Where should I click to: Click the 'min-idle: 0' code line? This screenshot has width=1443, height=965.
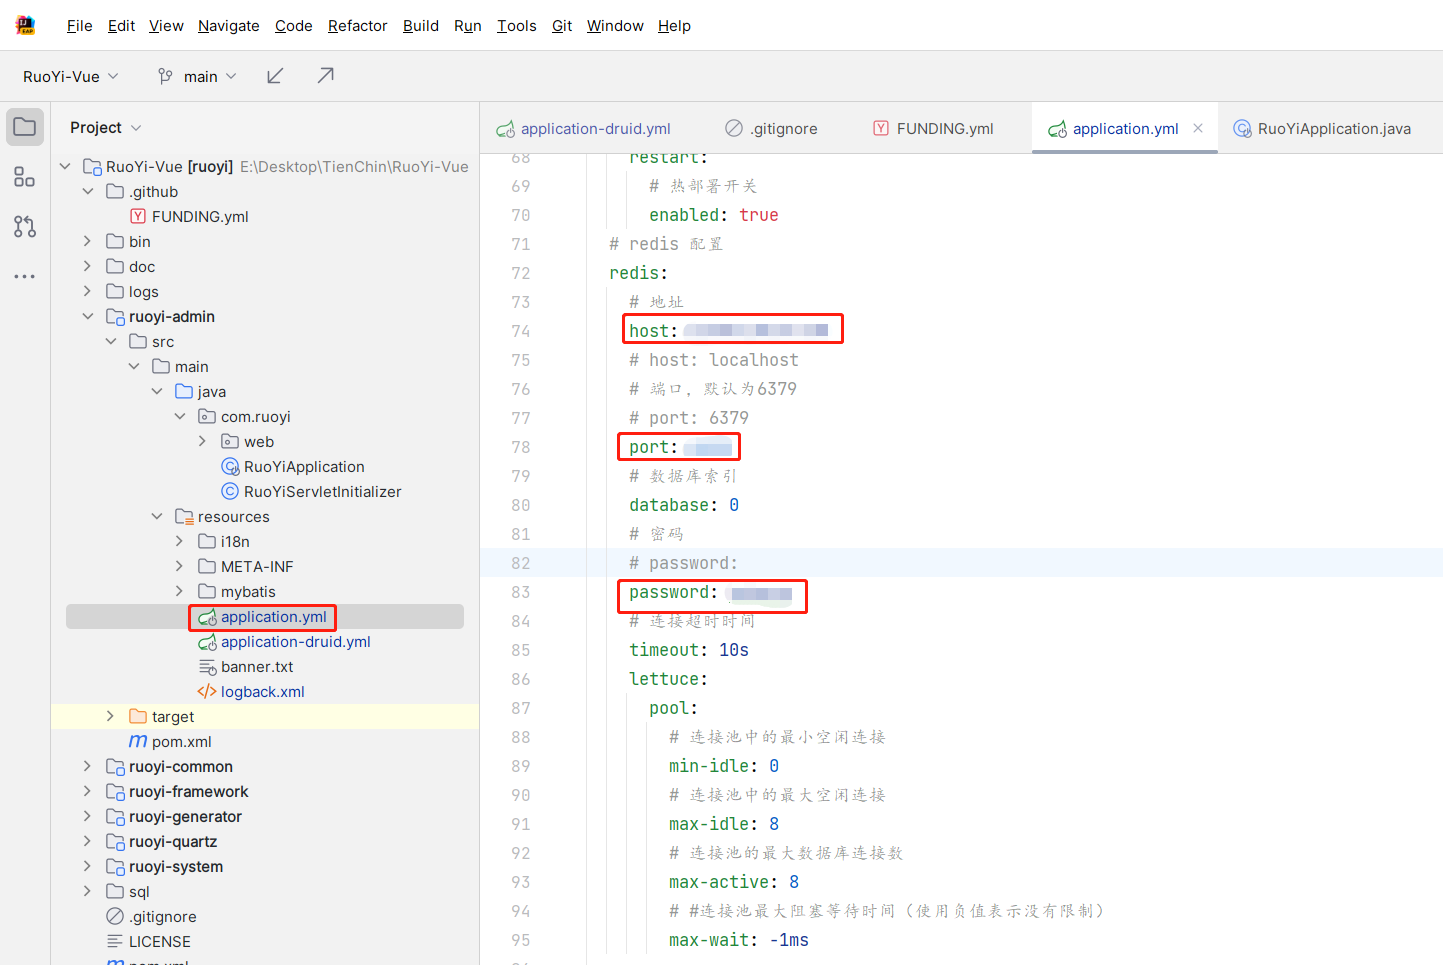point(724,766)
